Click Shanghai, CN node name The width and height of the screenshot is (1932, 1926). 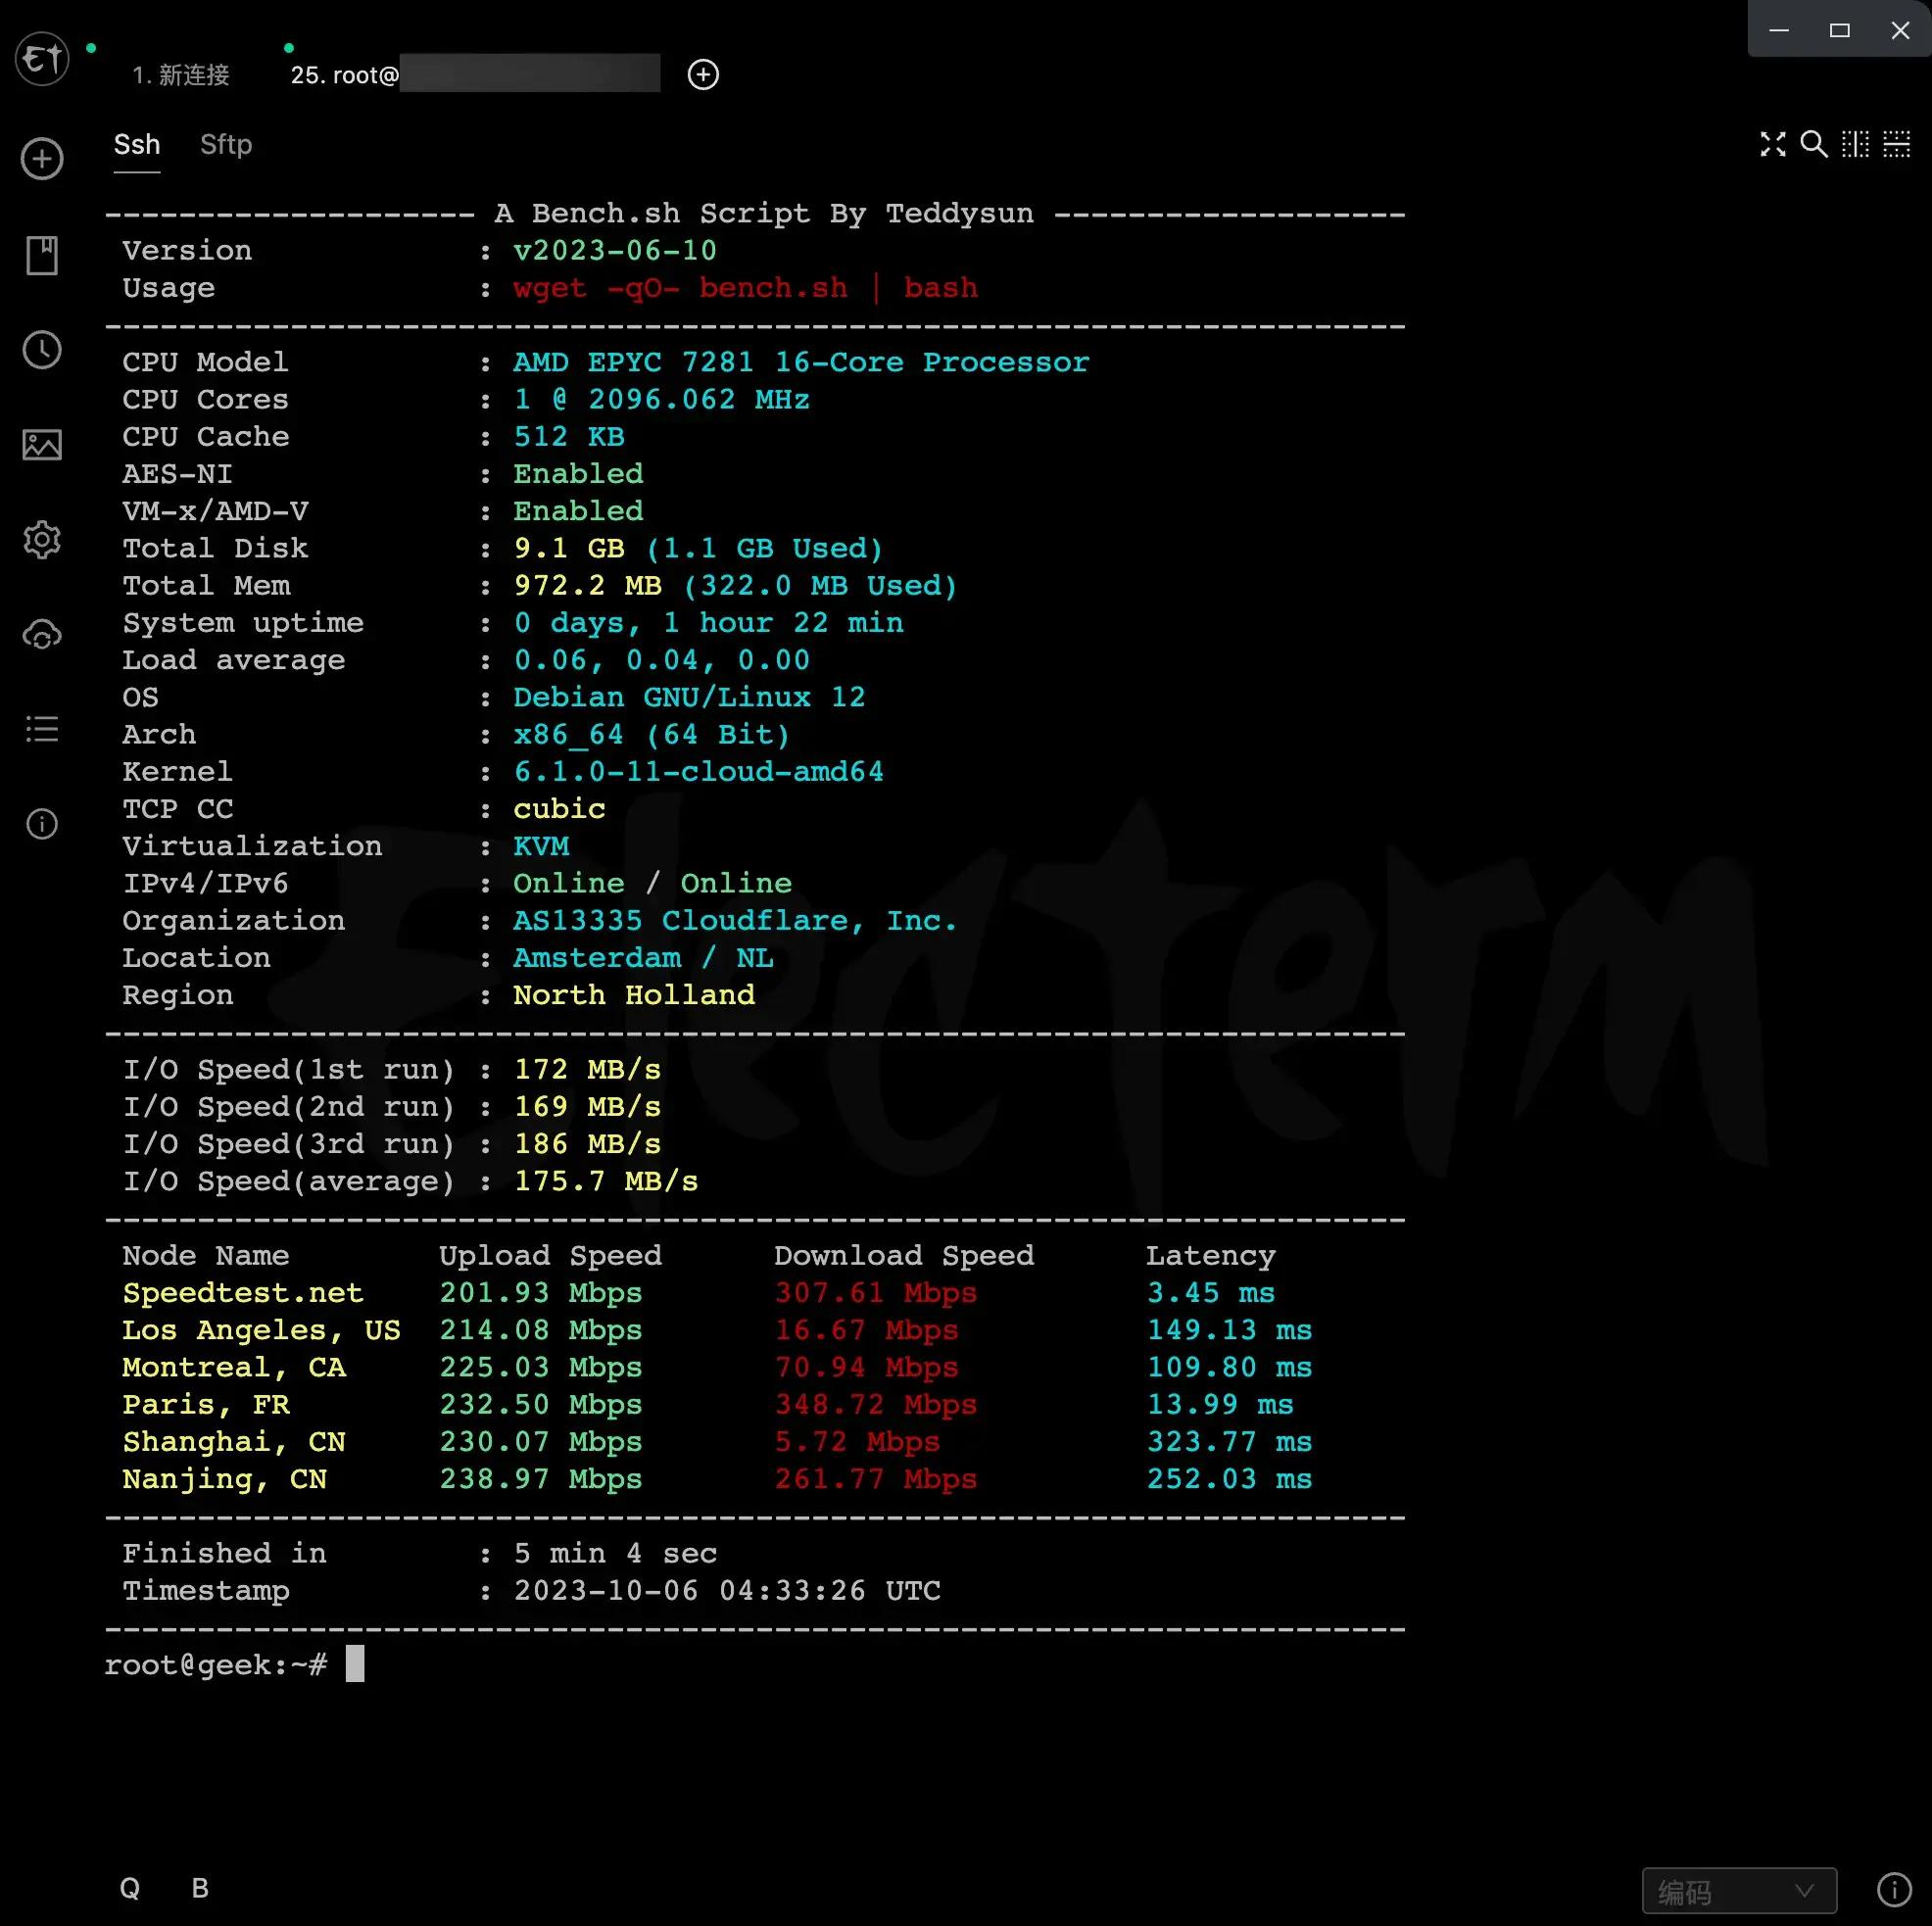pyautogui.click(x=234, y=1442)
